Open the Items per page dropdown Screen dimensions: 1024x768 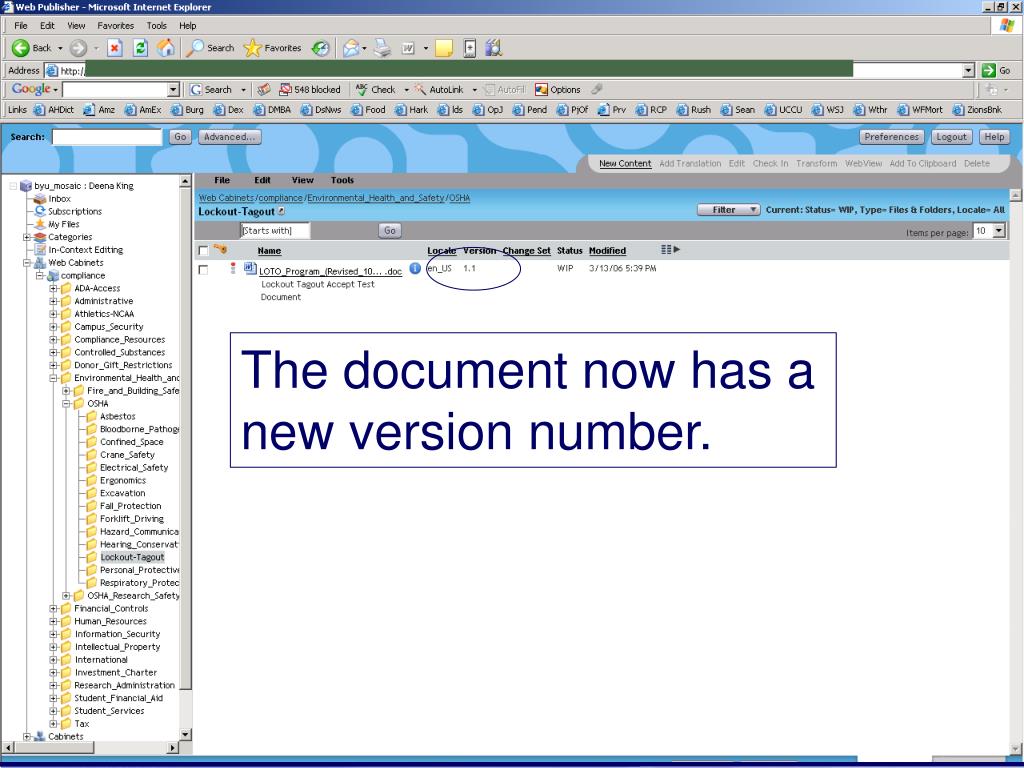click(998, 231)
